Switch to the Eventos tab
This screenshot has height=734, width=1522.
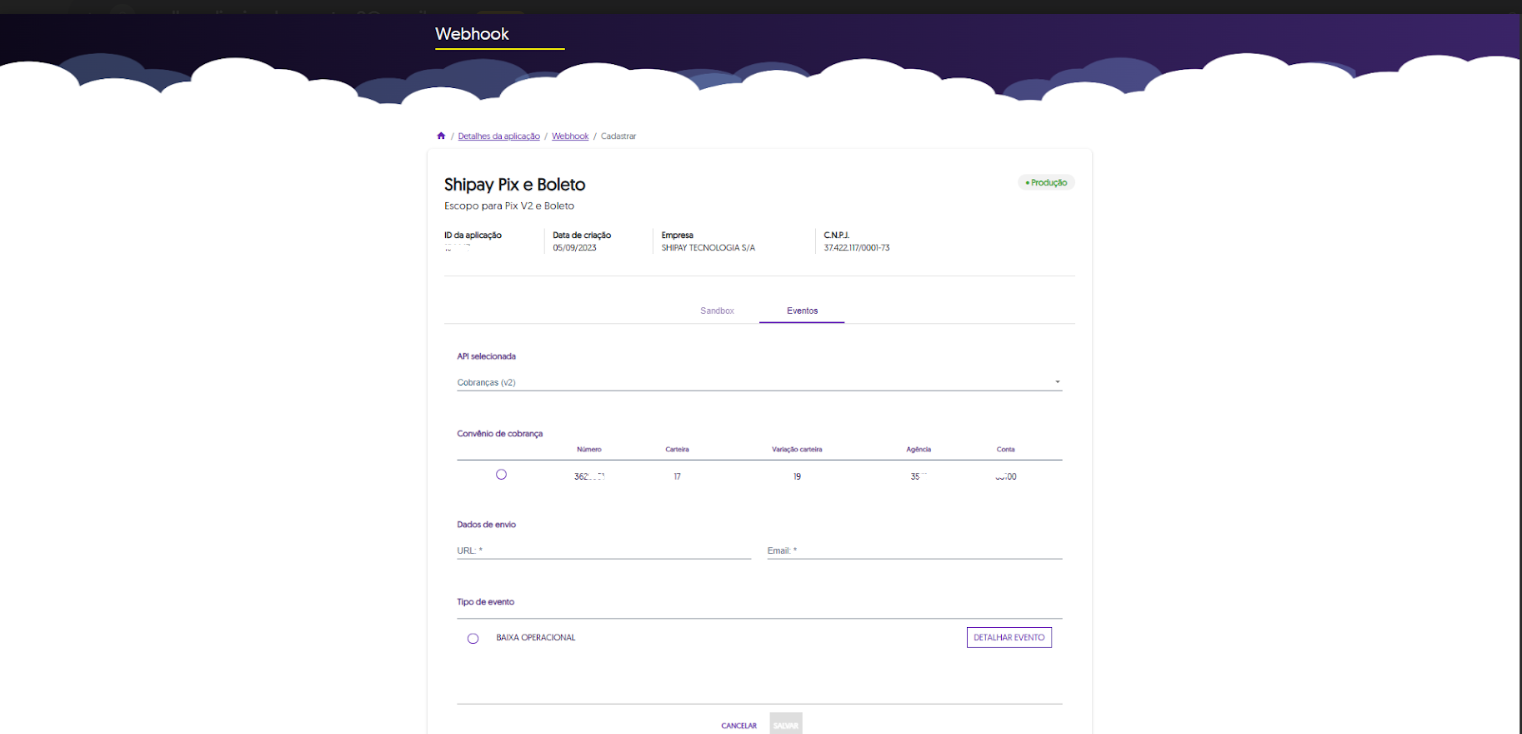coord(802,311)
